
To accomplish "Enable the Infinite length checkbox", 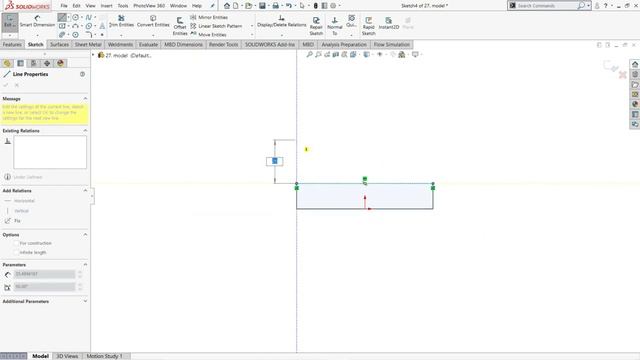I will pos(16,253).
